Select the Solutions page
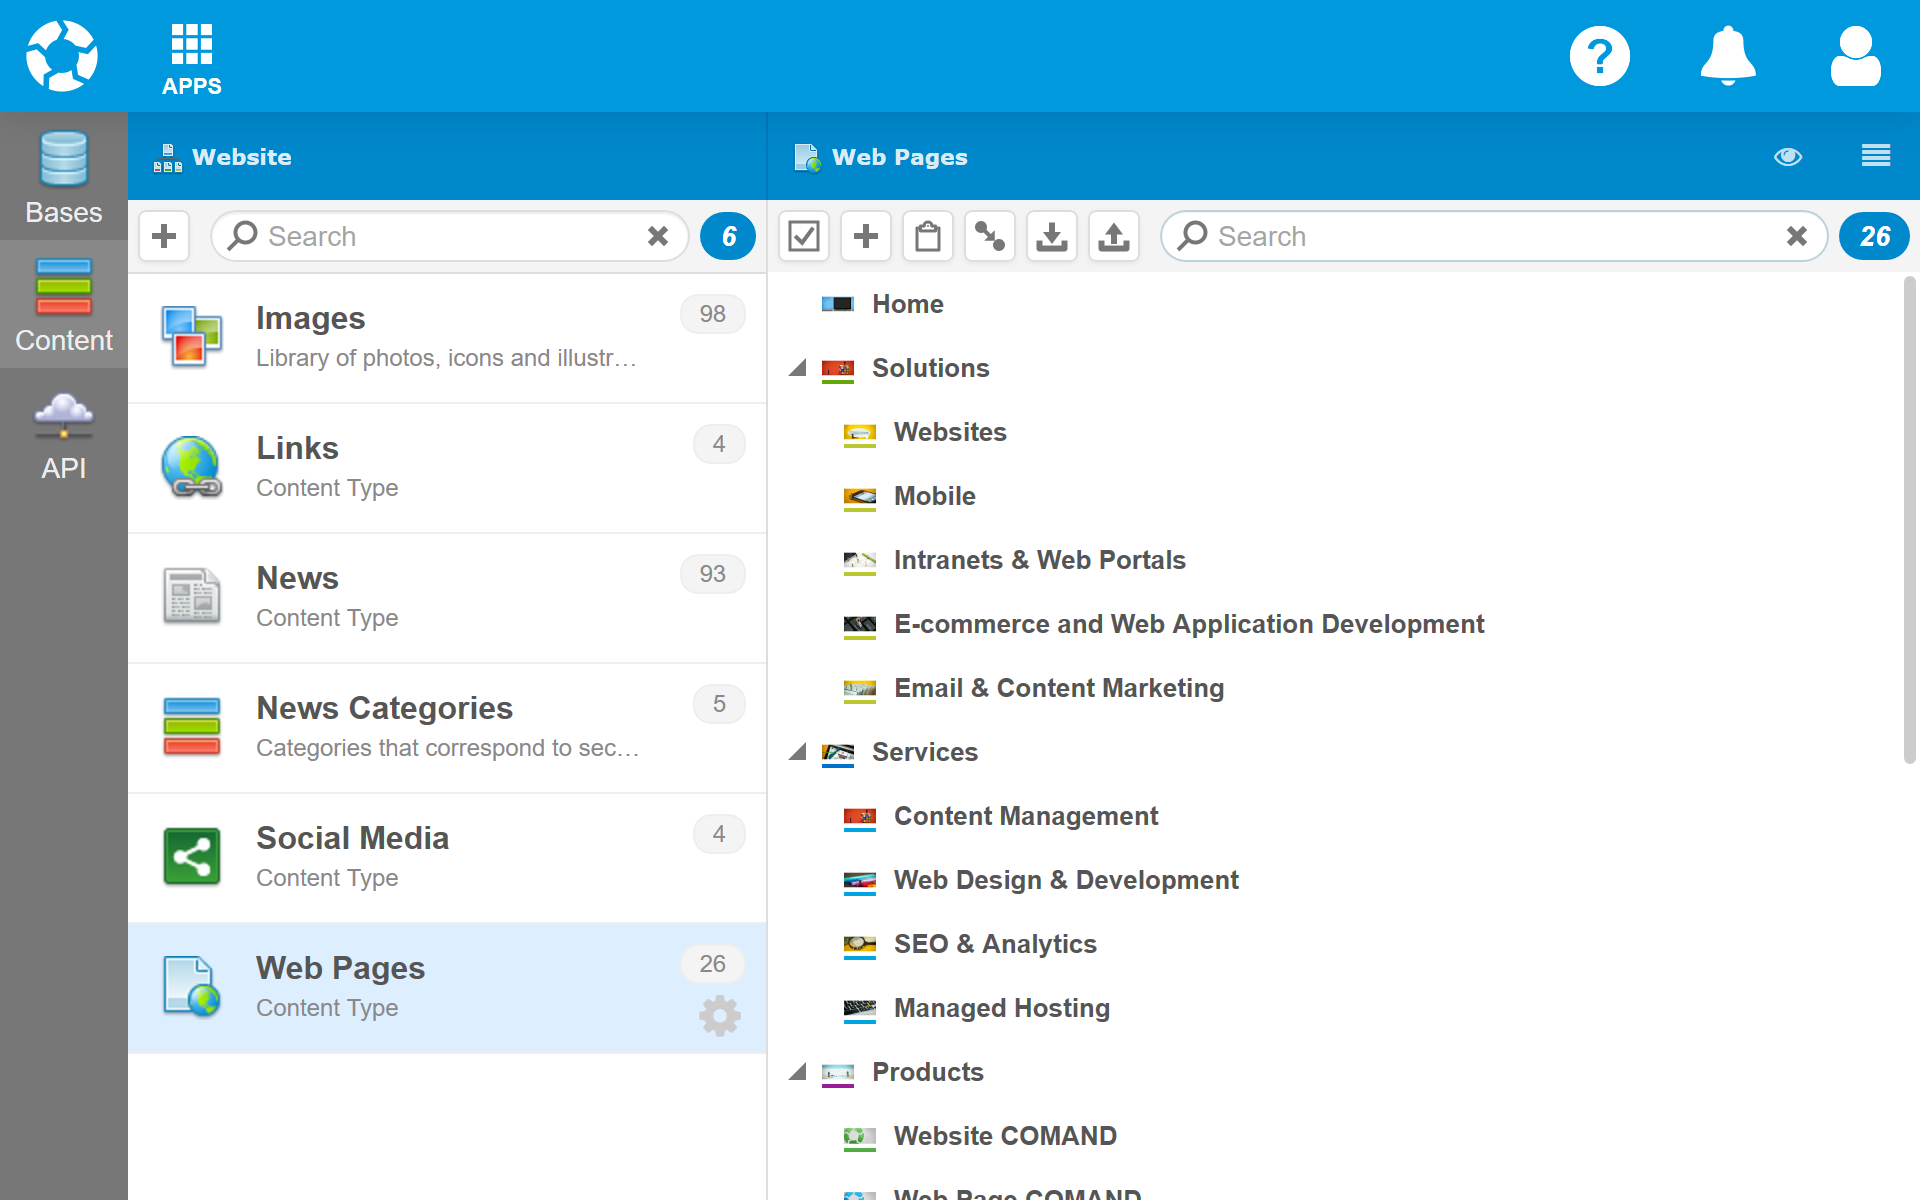 tap(931, 368)
